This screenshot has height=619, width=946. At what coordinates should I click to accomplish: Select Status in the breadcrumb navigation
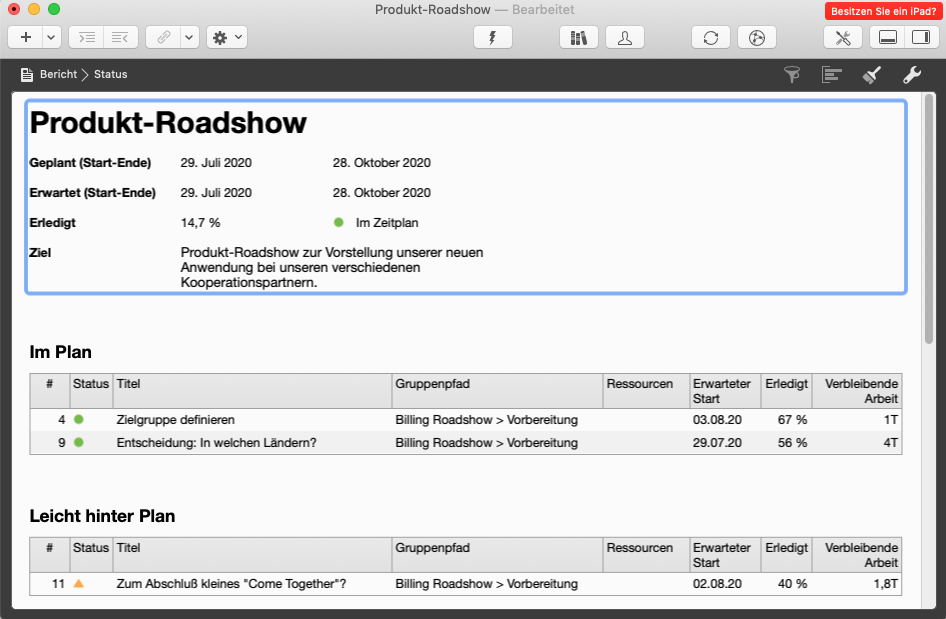[110, 74]
